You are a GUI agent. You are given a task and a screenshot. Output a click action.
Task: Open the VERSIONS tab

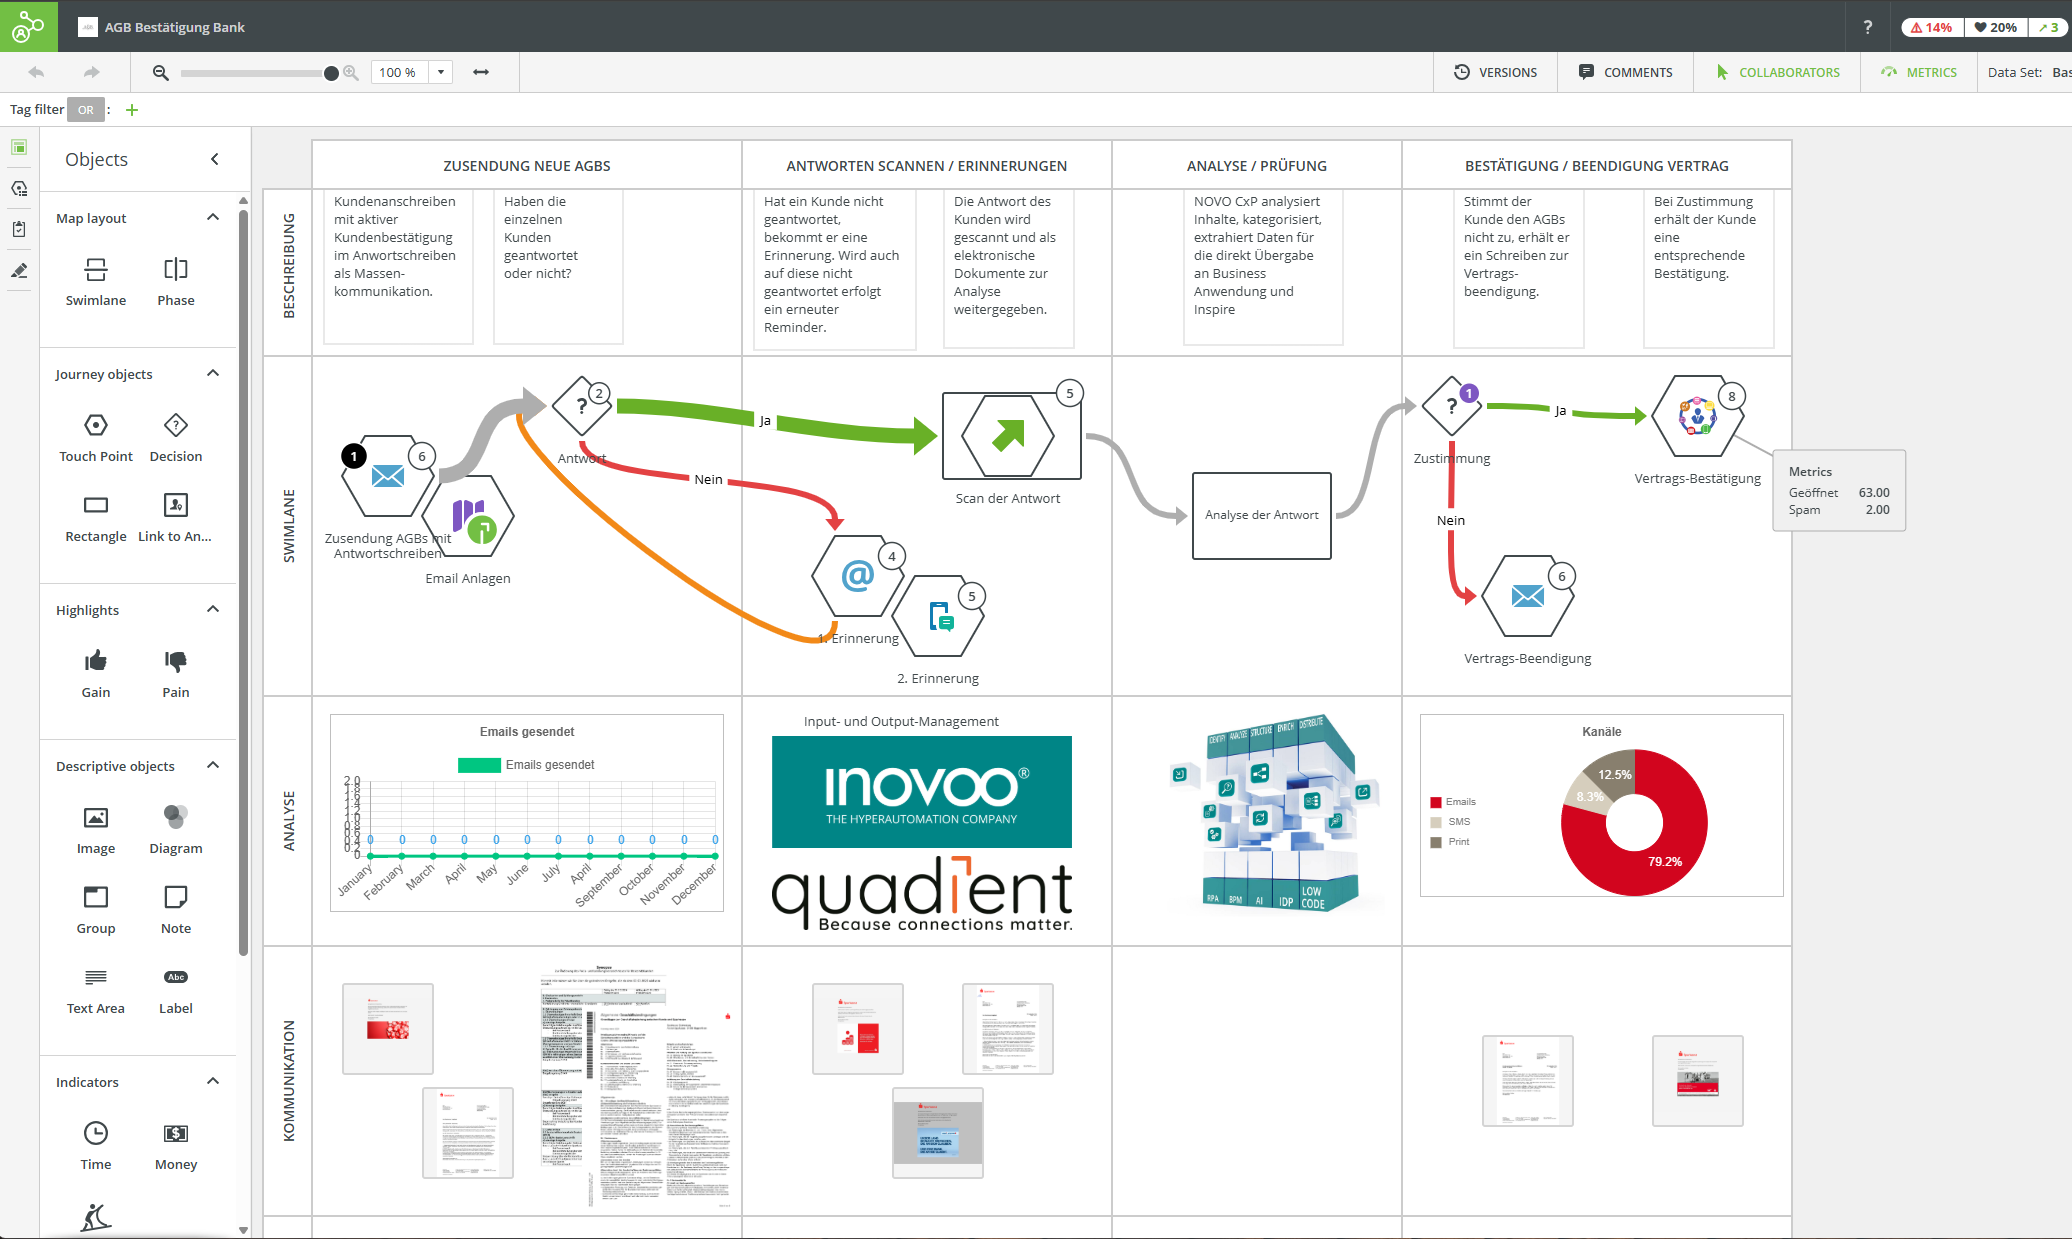click(x=1496, y=72)
